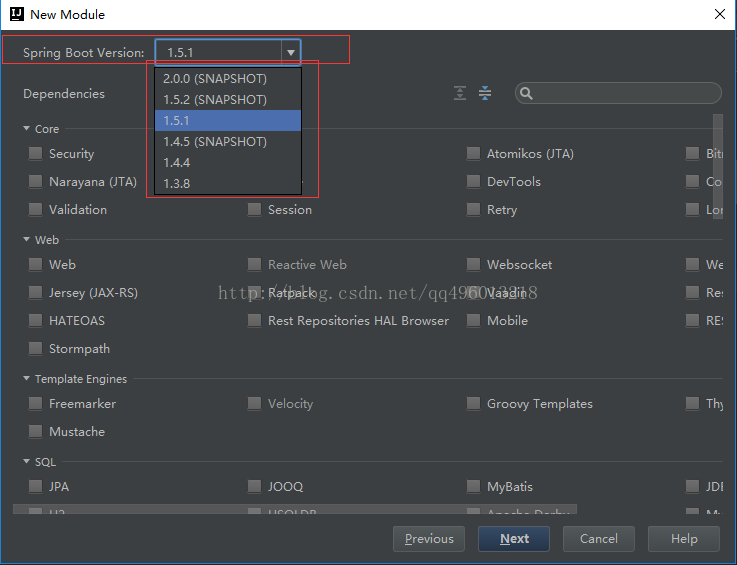Tick the Vaadin checkbox
737x565 pixels.
[473, 293]
